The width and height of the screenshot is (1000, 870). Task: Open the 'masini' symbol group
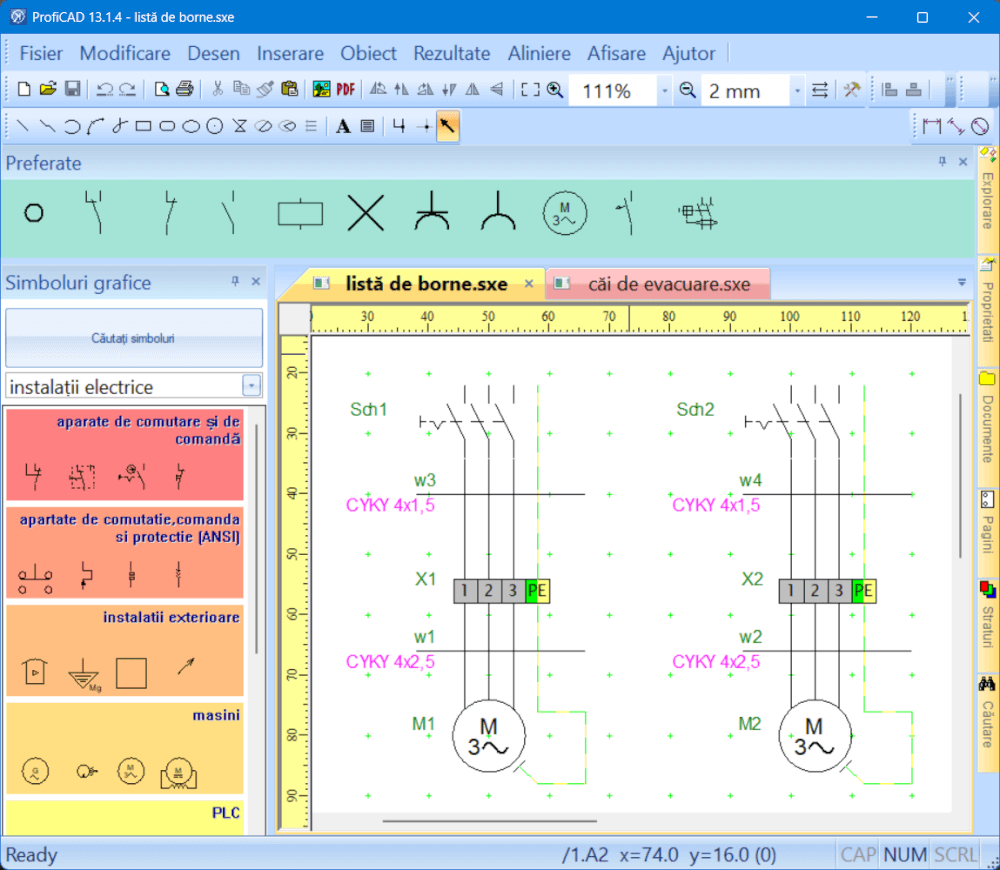(x=125, y=748)
